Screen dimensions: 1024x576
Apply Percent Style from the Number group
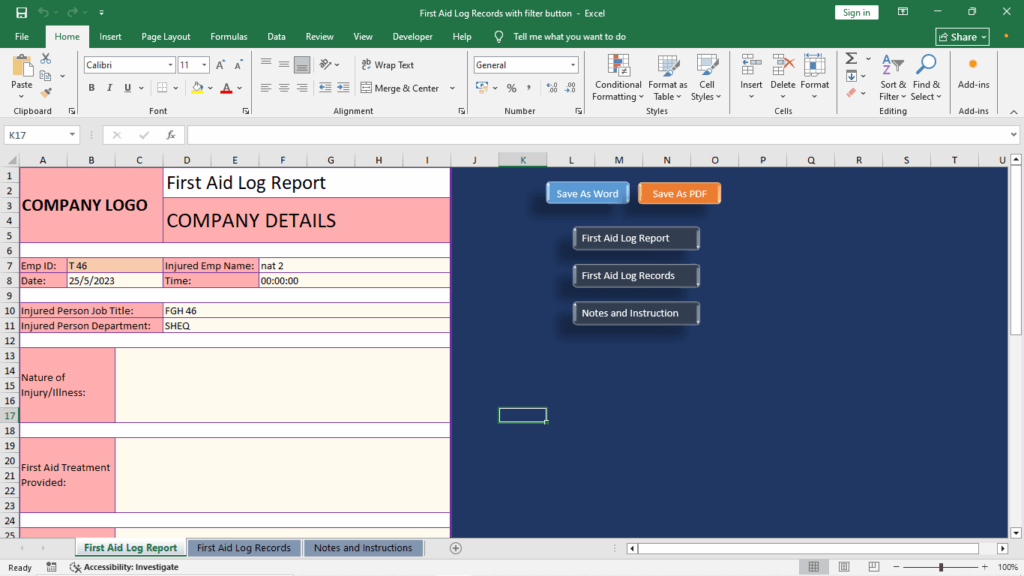511,88
